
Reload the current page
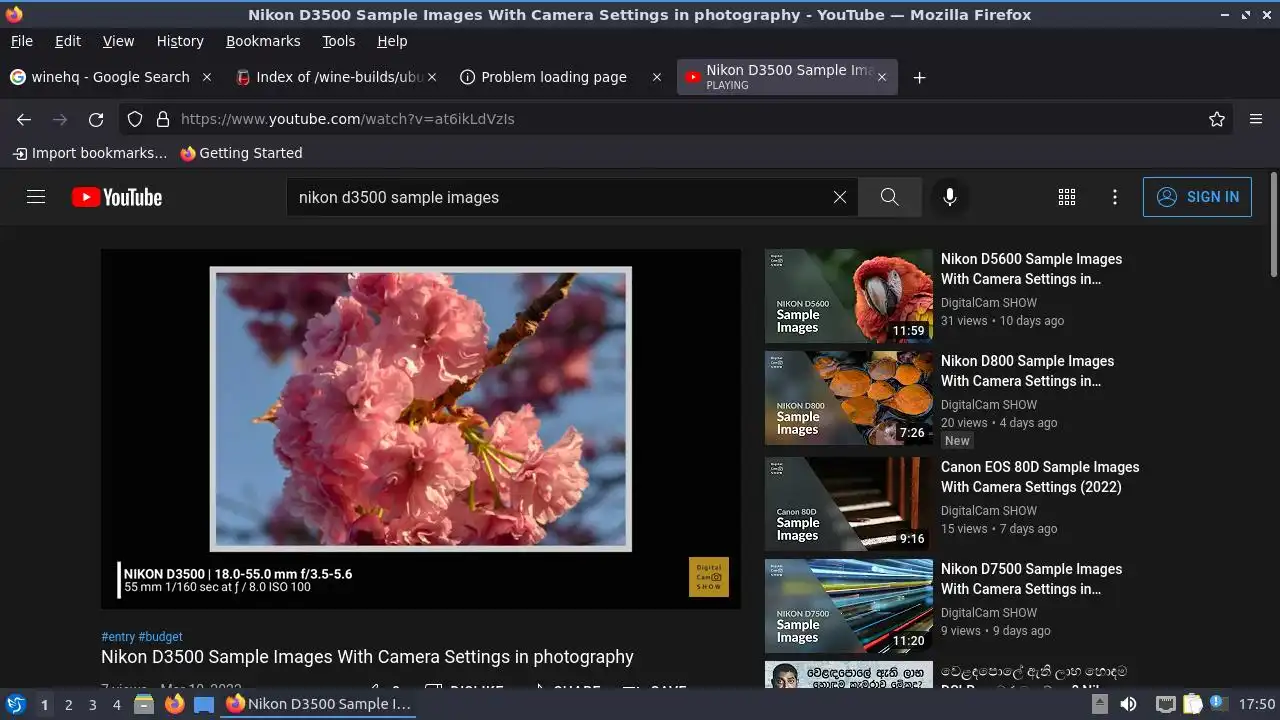(x=96, y=119)
